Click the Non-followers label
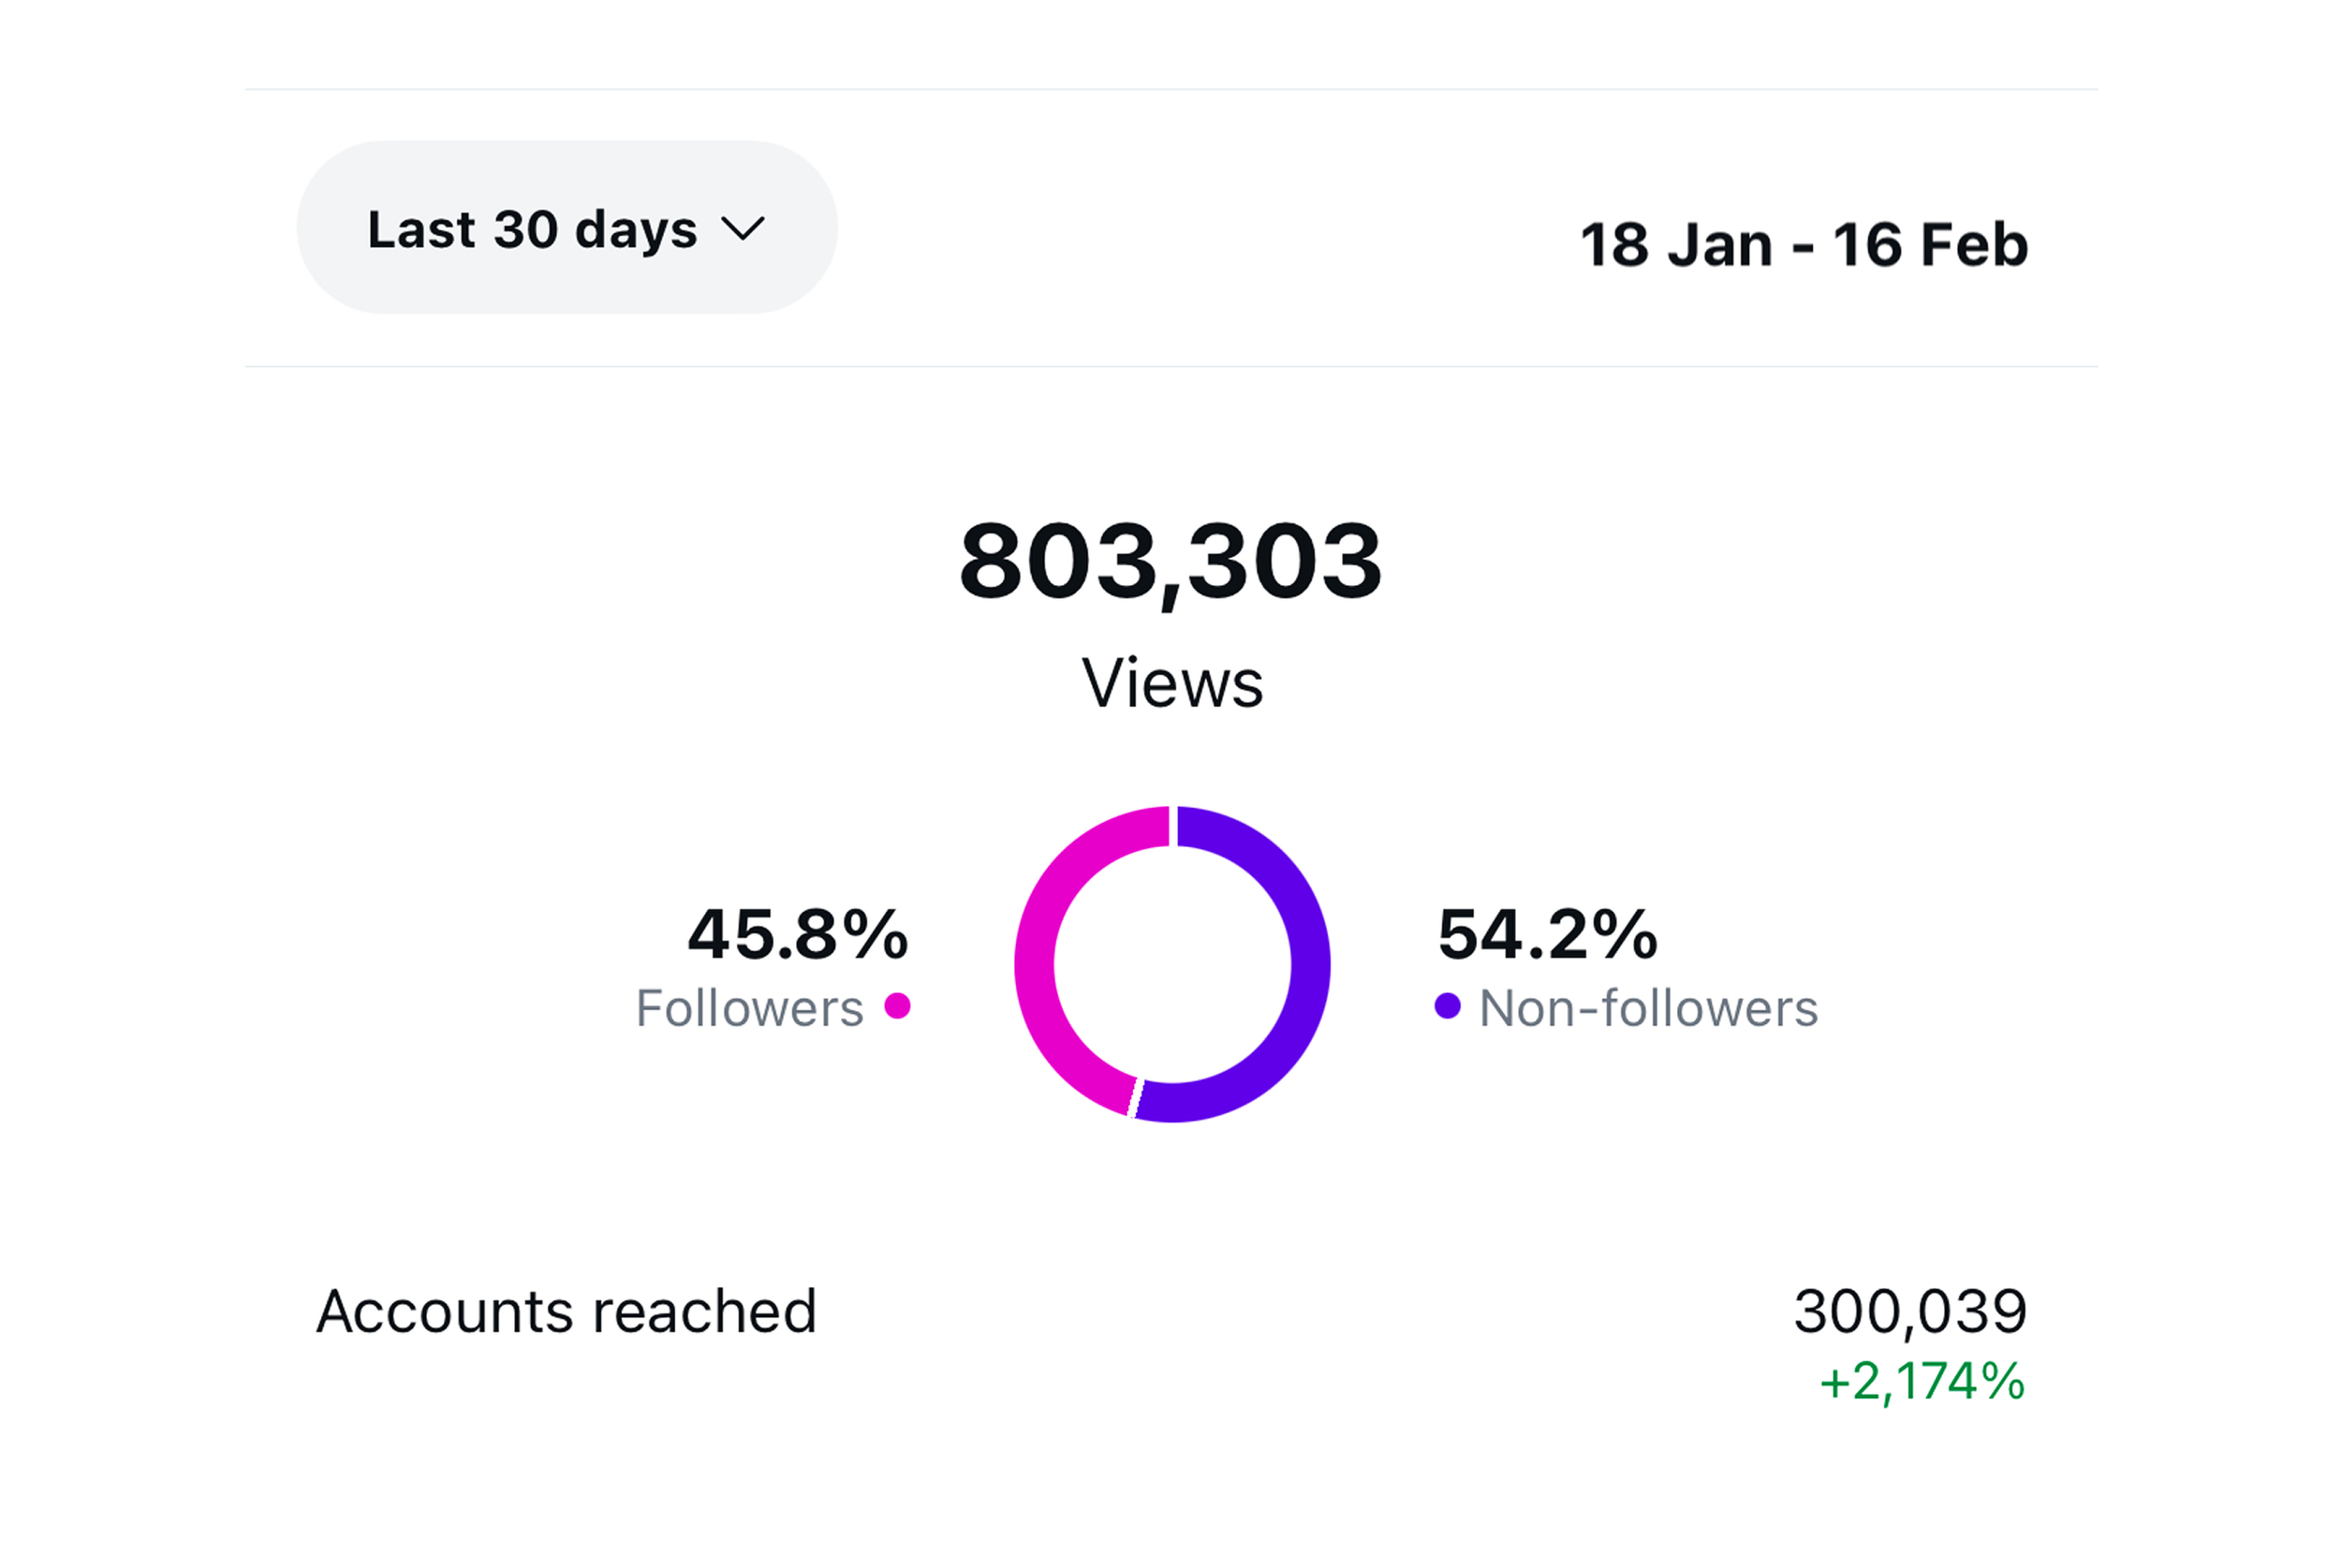This screenshot has height=1568, width=2341. click(x=1650, y=1008)
